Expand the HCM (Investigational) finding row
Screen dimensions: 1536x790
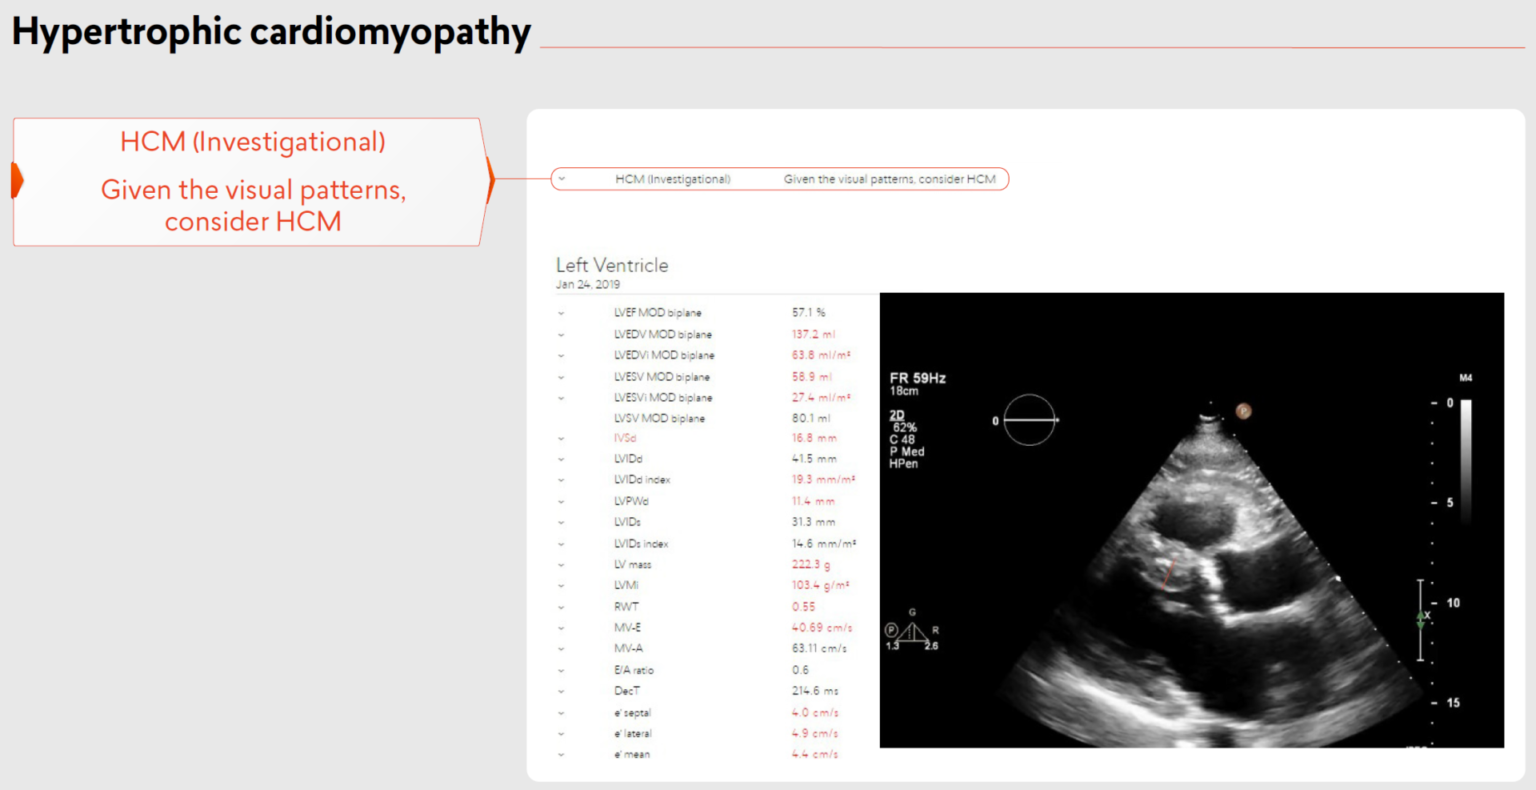coord(562,179)
